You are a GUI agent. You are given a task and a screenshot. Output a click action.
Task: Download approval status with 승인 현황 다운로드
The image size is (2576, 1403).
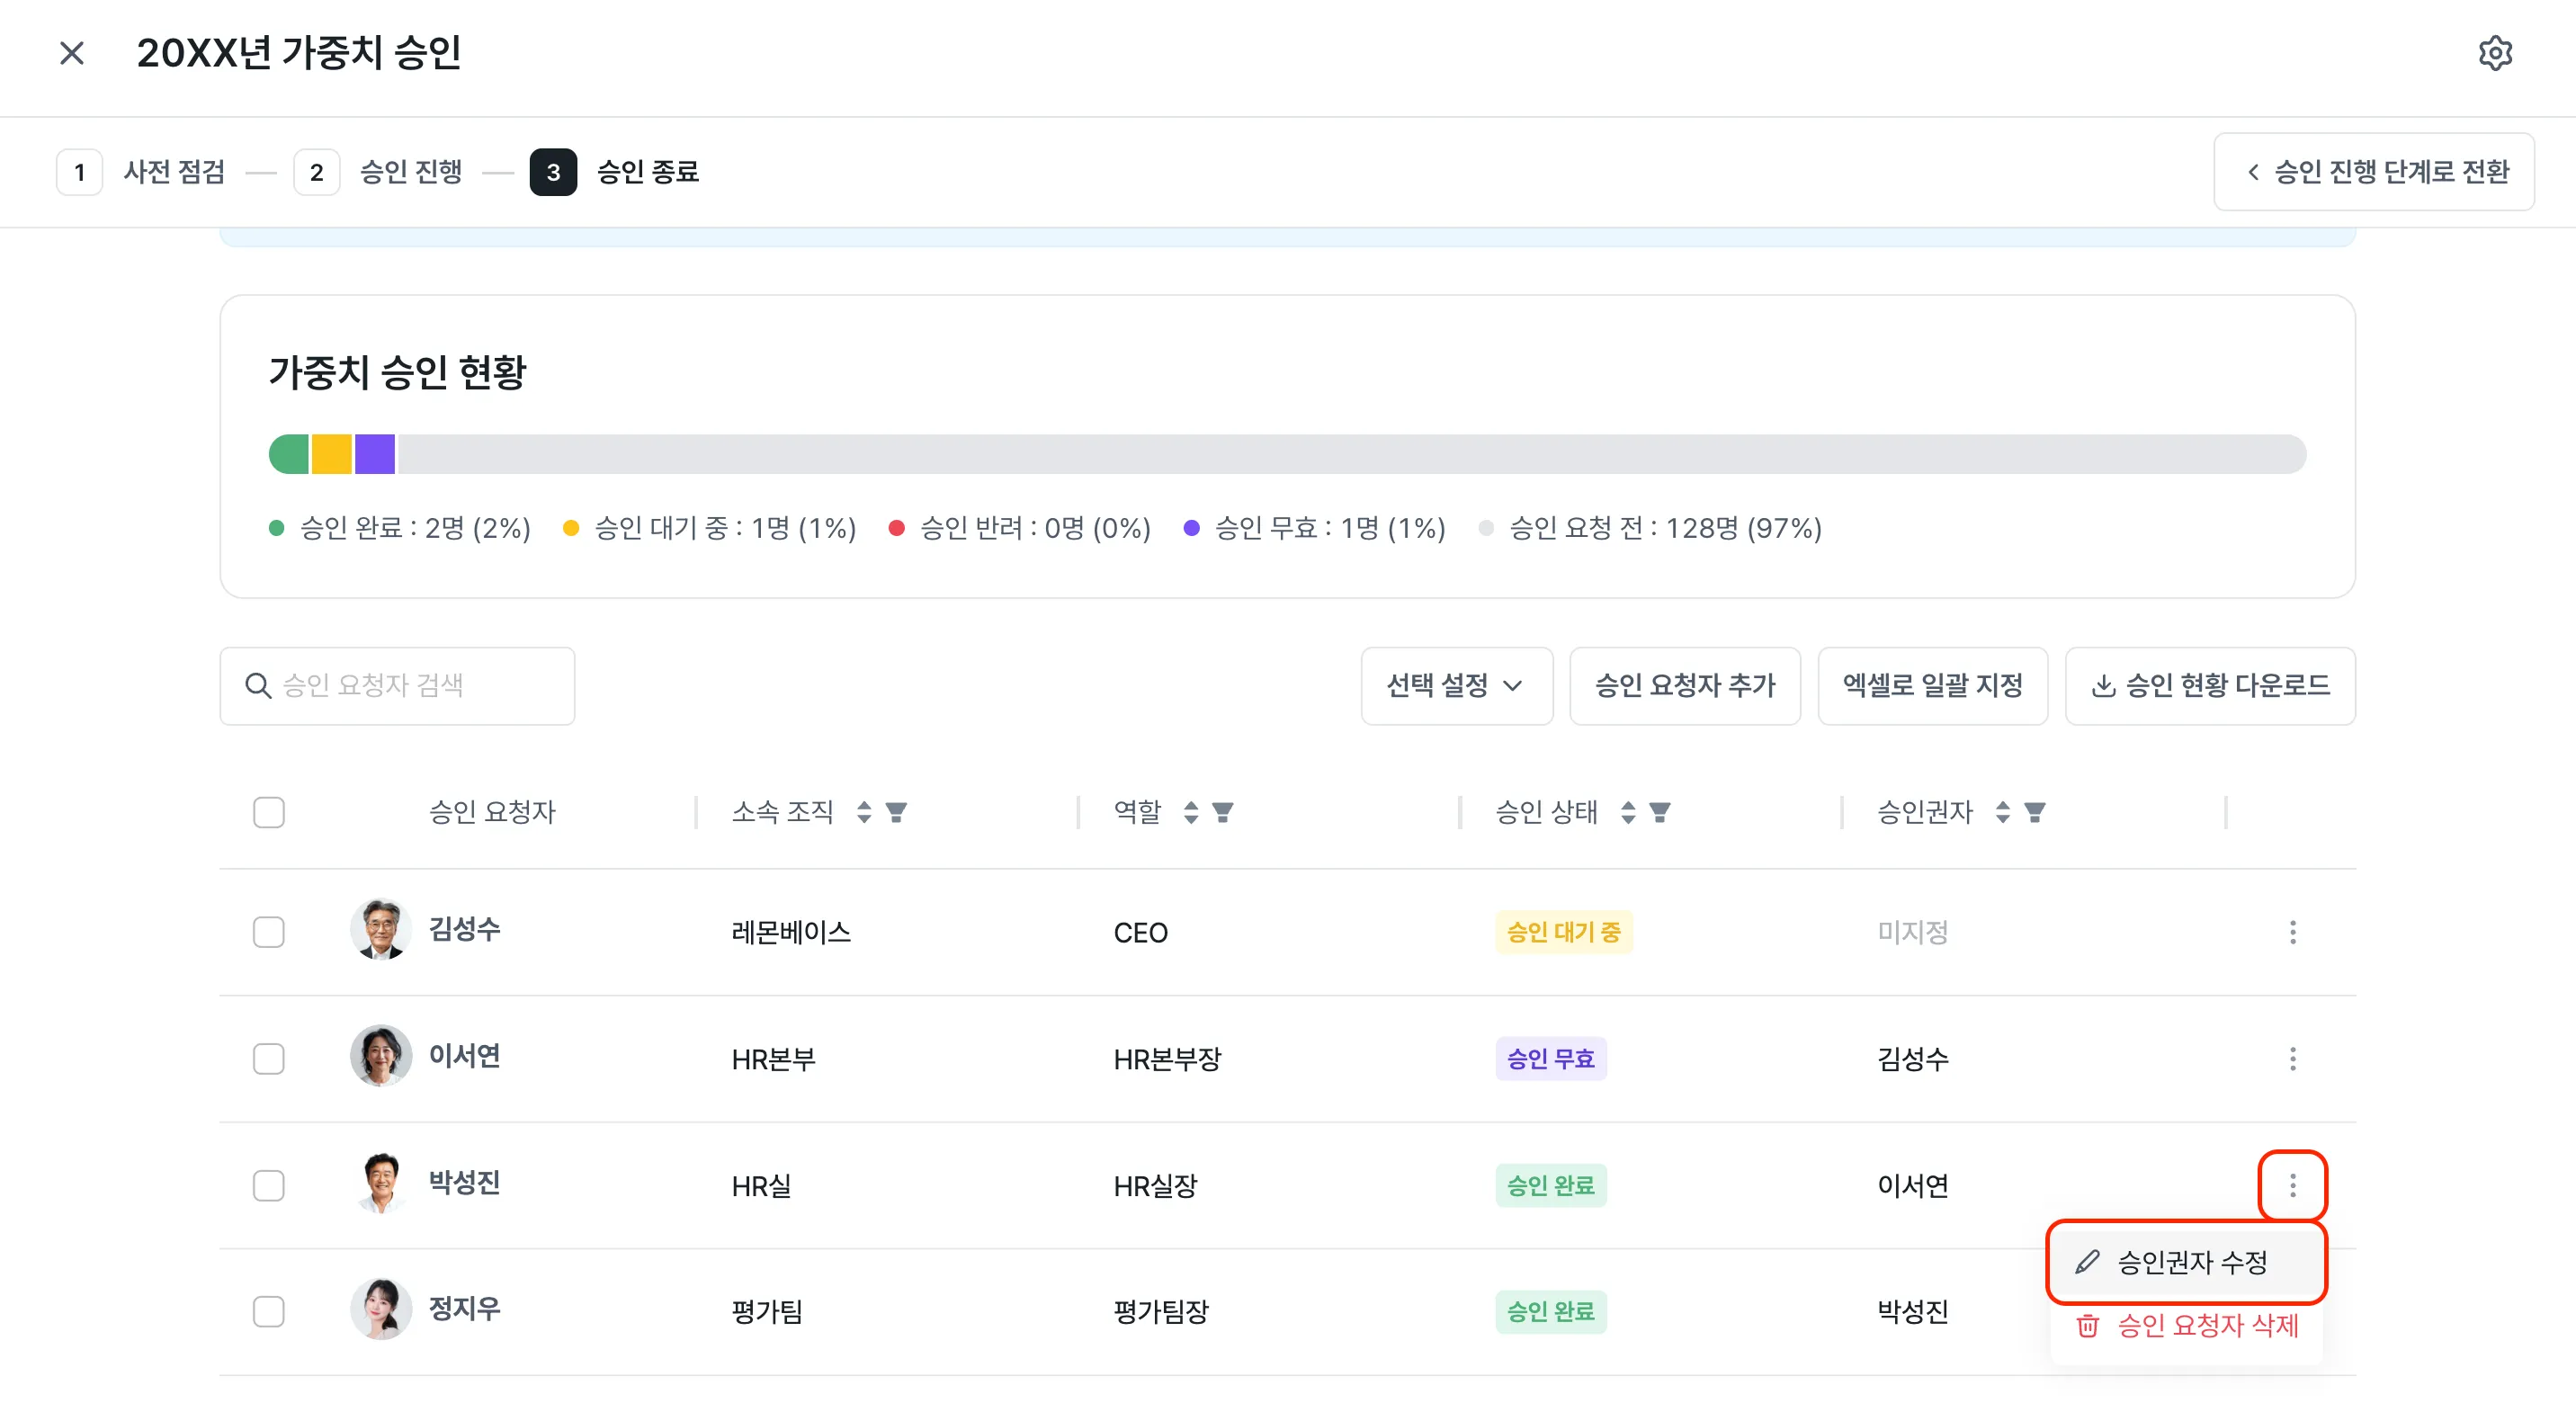point(2210,685)
